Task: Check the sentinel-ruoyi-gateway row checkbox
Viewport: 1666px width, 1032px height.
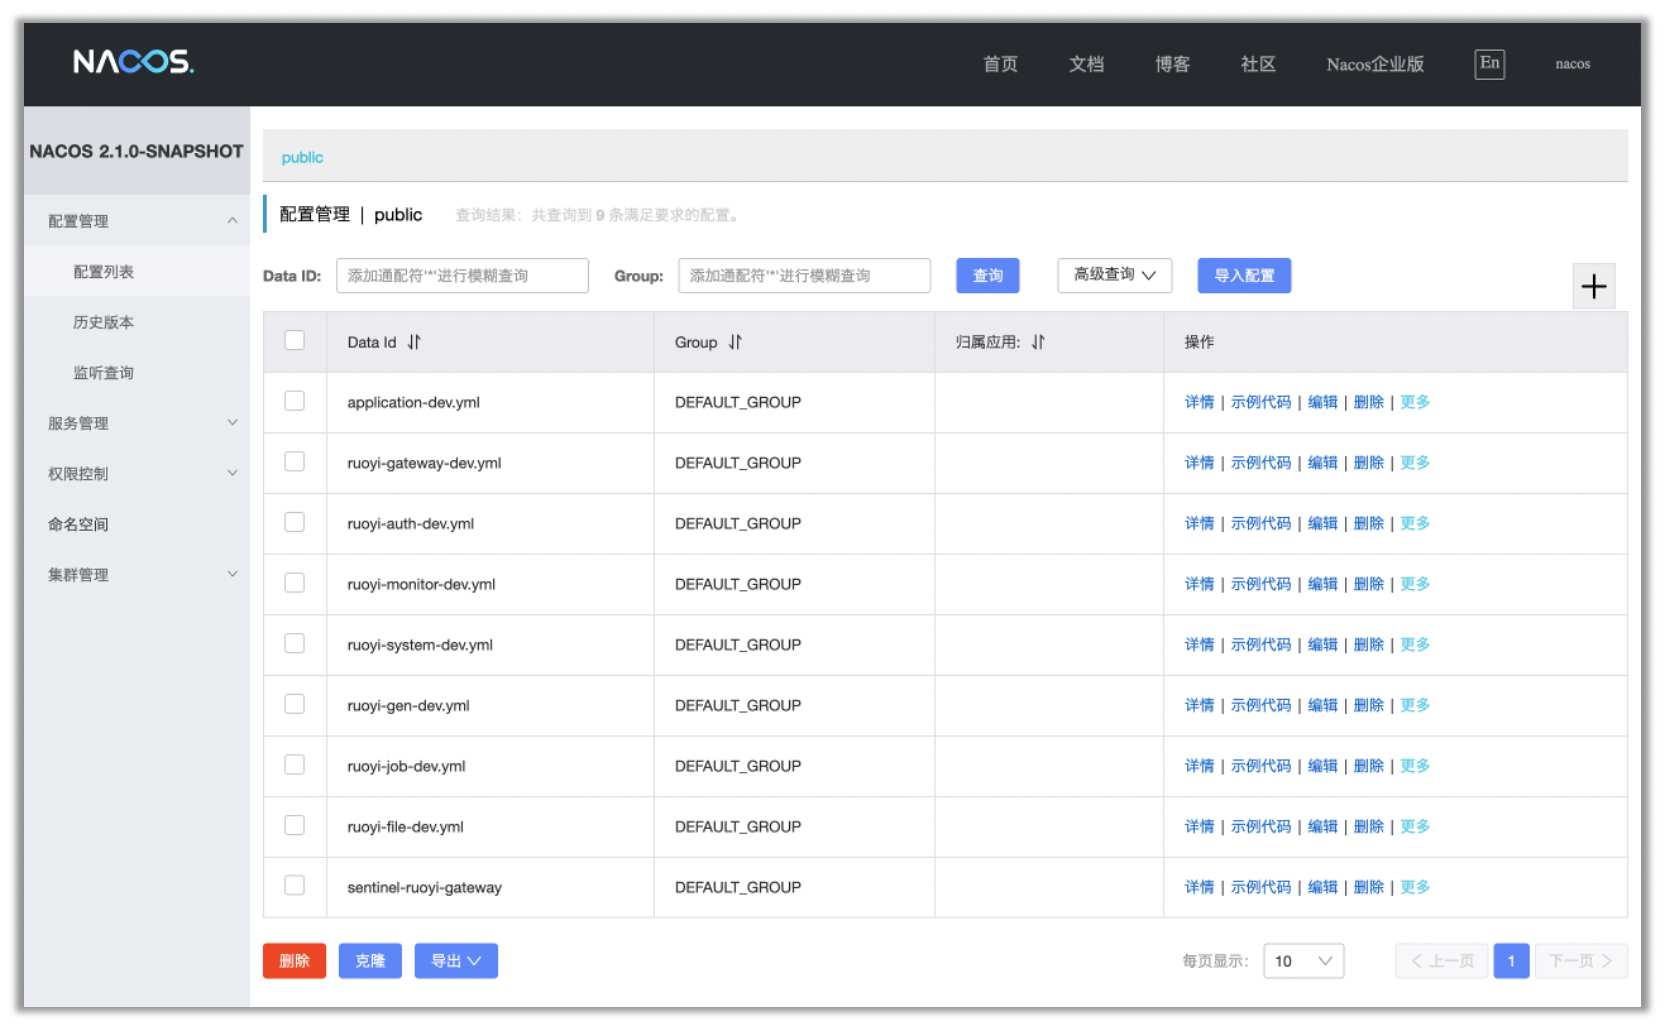Action: point(294,885)
